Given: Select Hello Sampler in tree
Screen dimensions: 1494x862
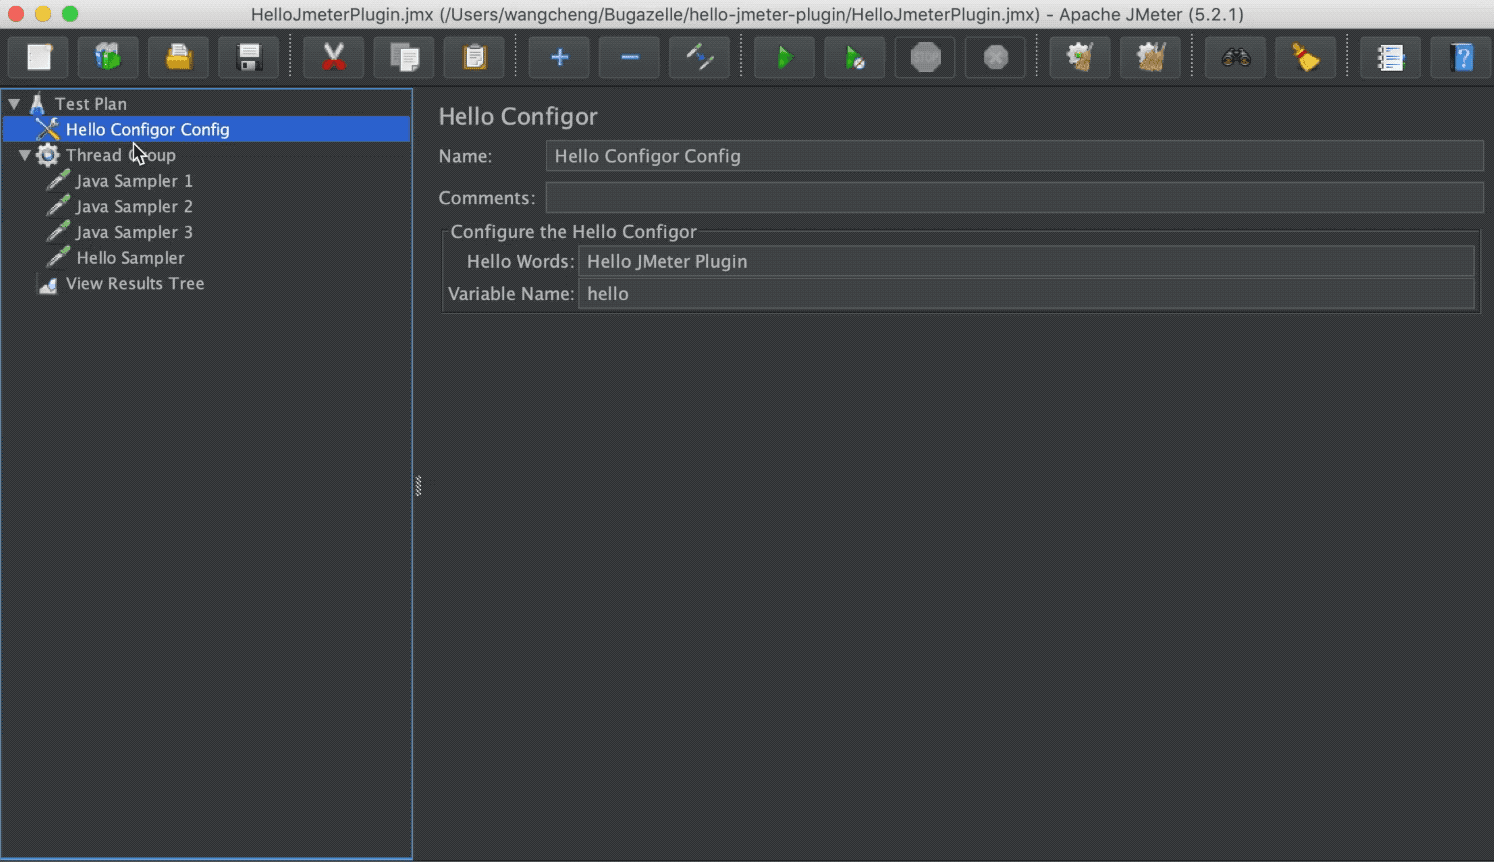Looking at the screenshot, I should (x=130, y=258).
